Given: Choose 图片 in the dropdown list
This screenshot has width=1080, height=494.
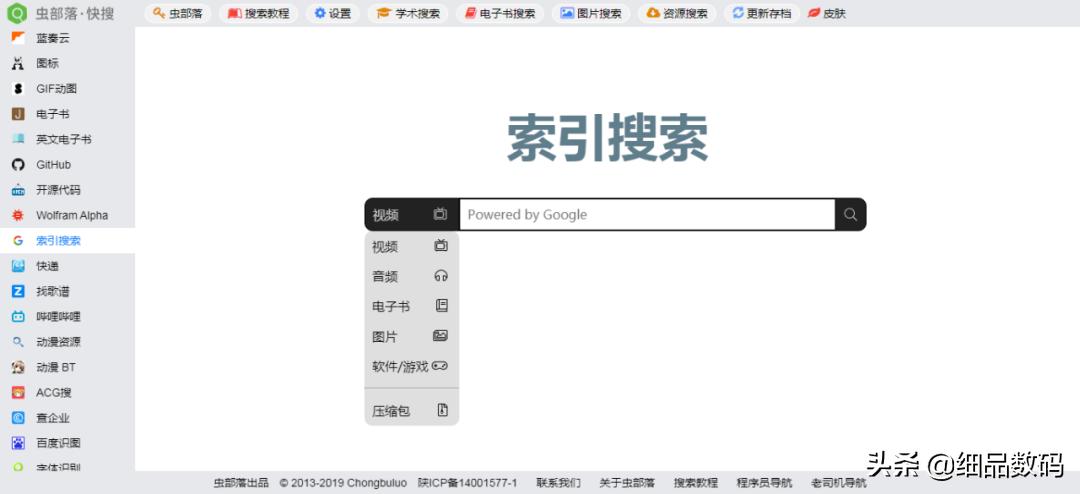Looking at the screenshot, I should pyautogui.click(x=411, y=337).
